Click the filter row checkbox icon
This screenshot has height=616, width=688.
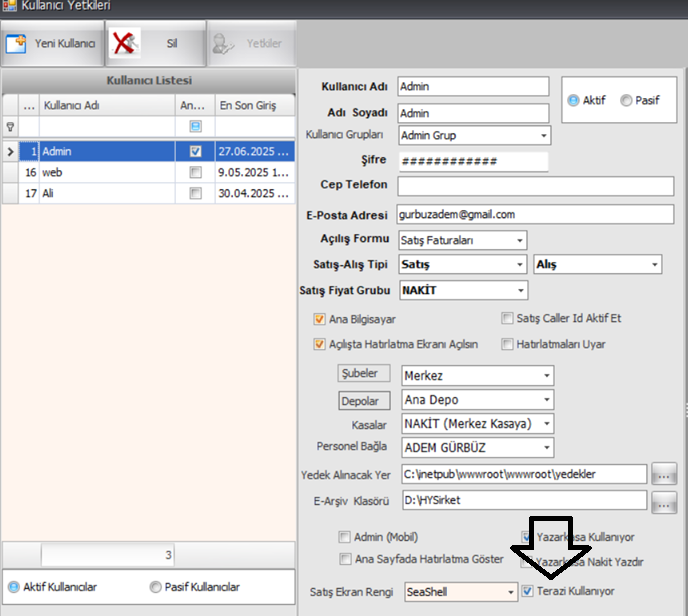(196, 127)
